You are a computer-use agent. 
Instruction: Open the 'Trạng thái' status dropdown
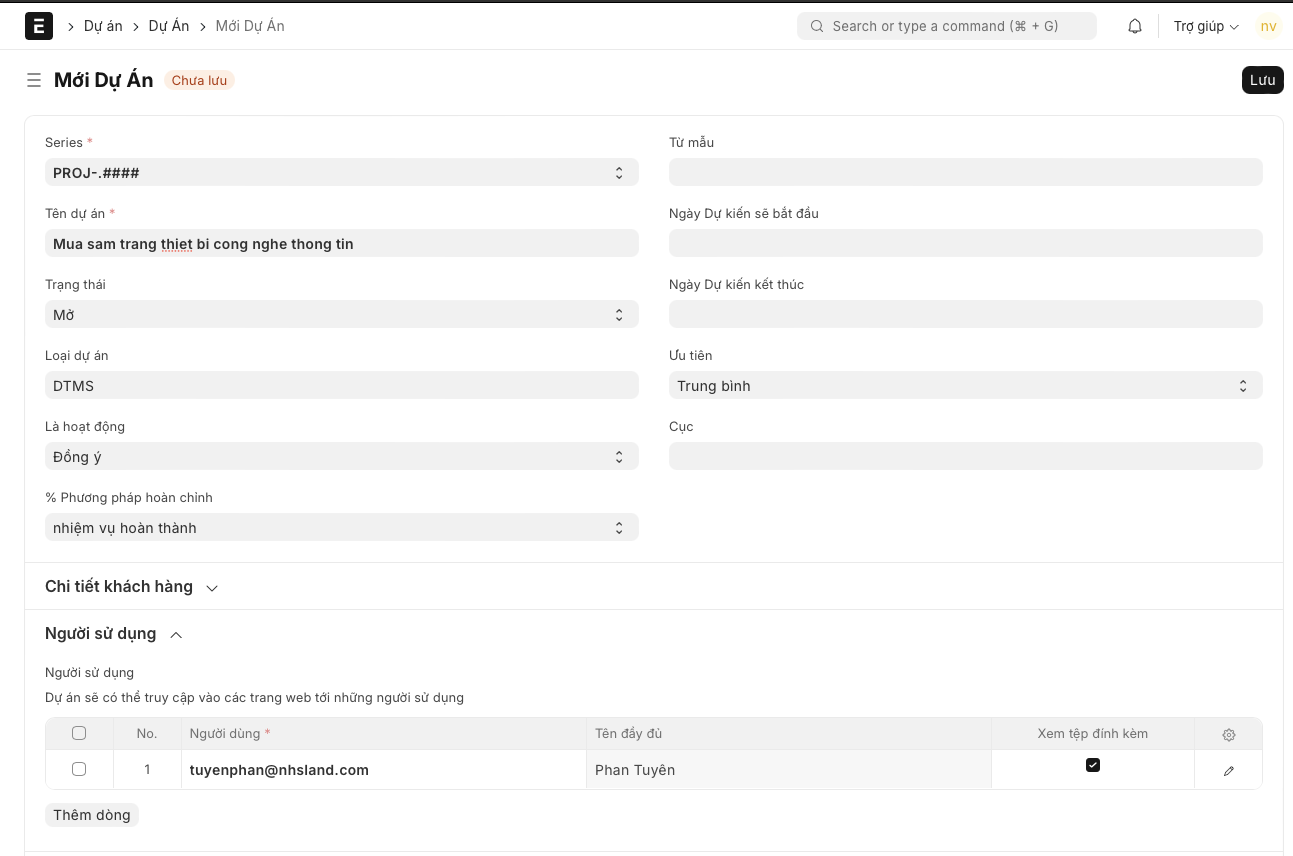click(x=341, y=315)
